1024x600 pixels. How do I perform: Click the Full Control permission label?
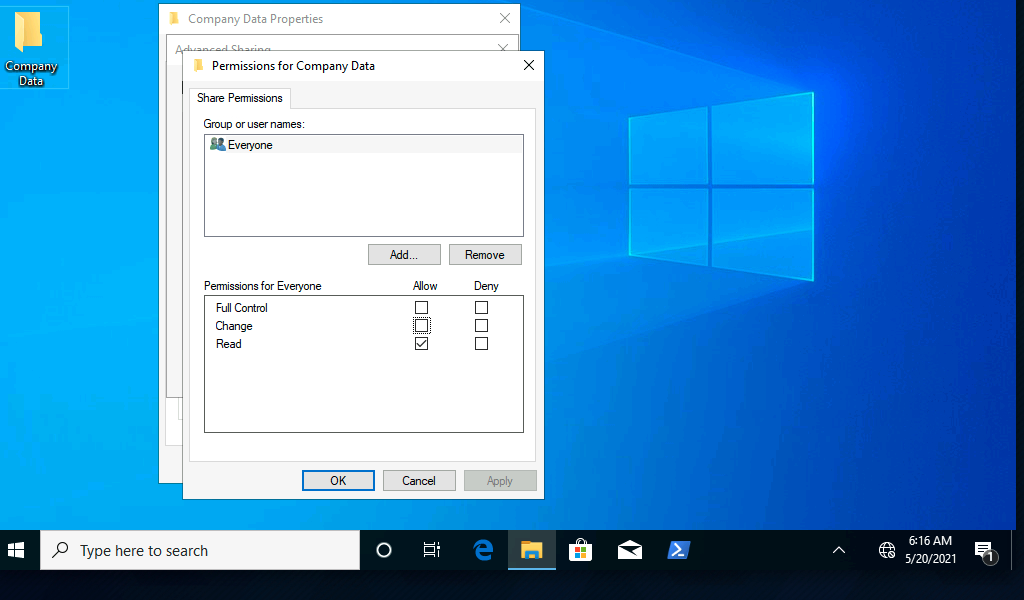[x=242, y=308]
